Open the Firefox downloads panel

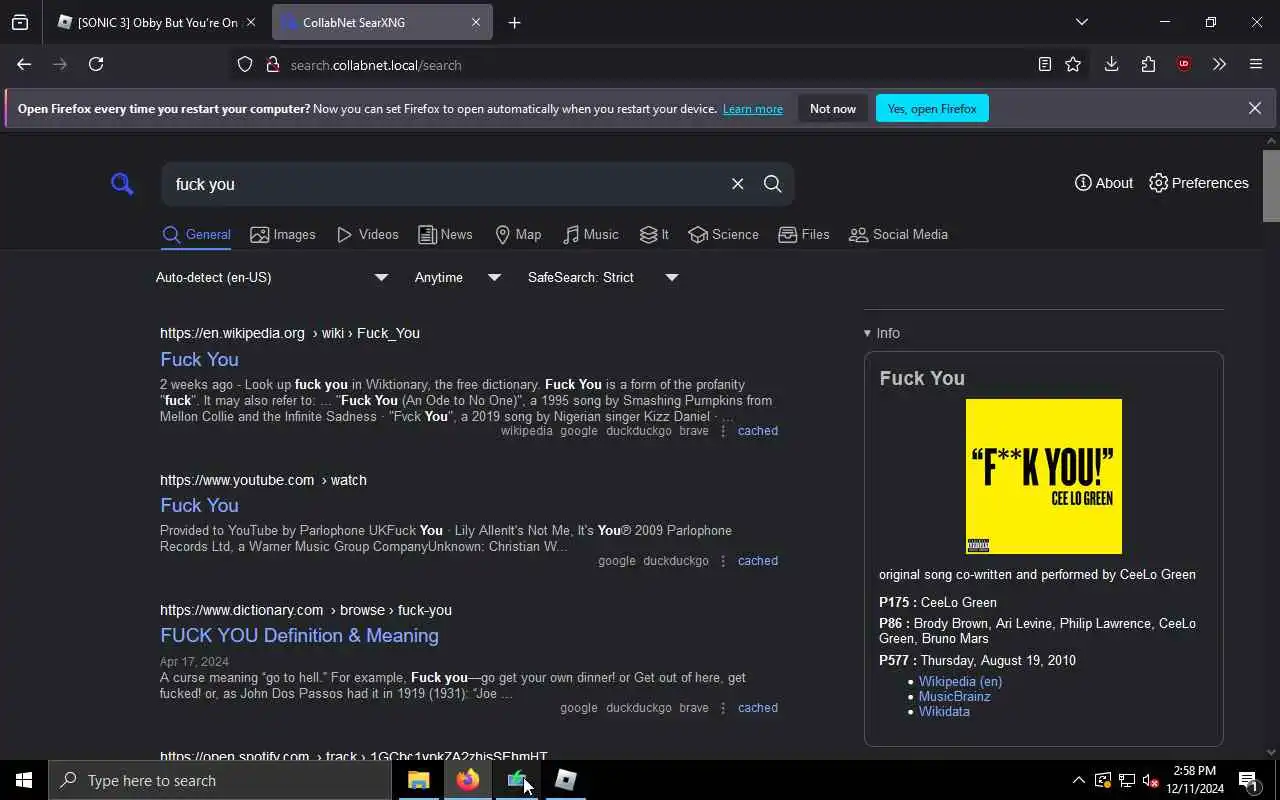(1111, 64)
